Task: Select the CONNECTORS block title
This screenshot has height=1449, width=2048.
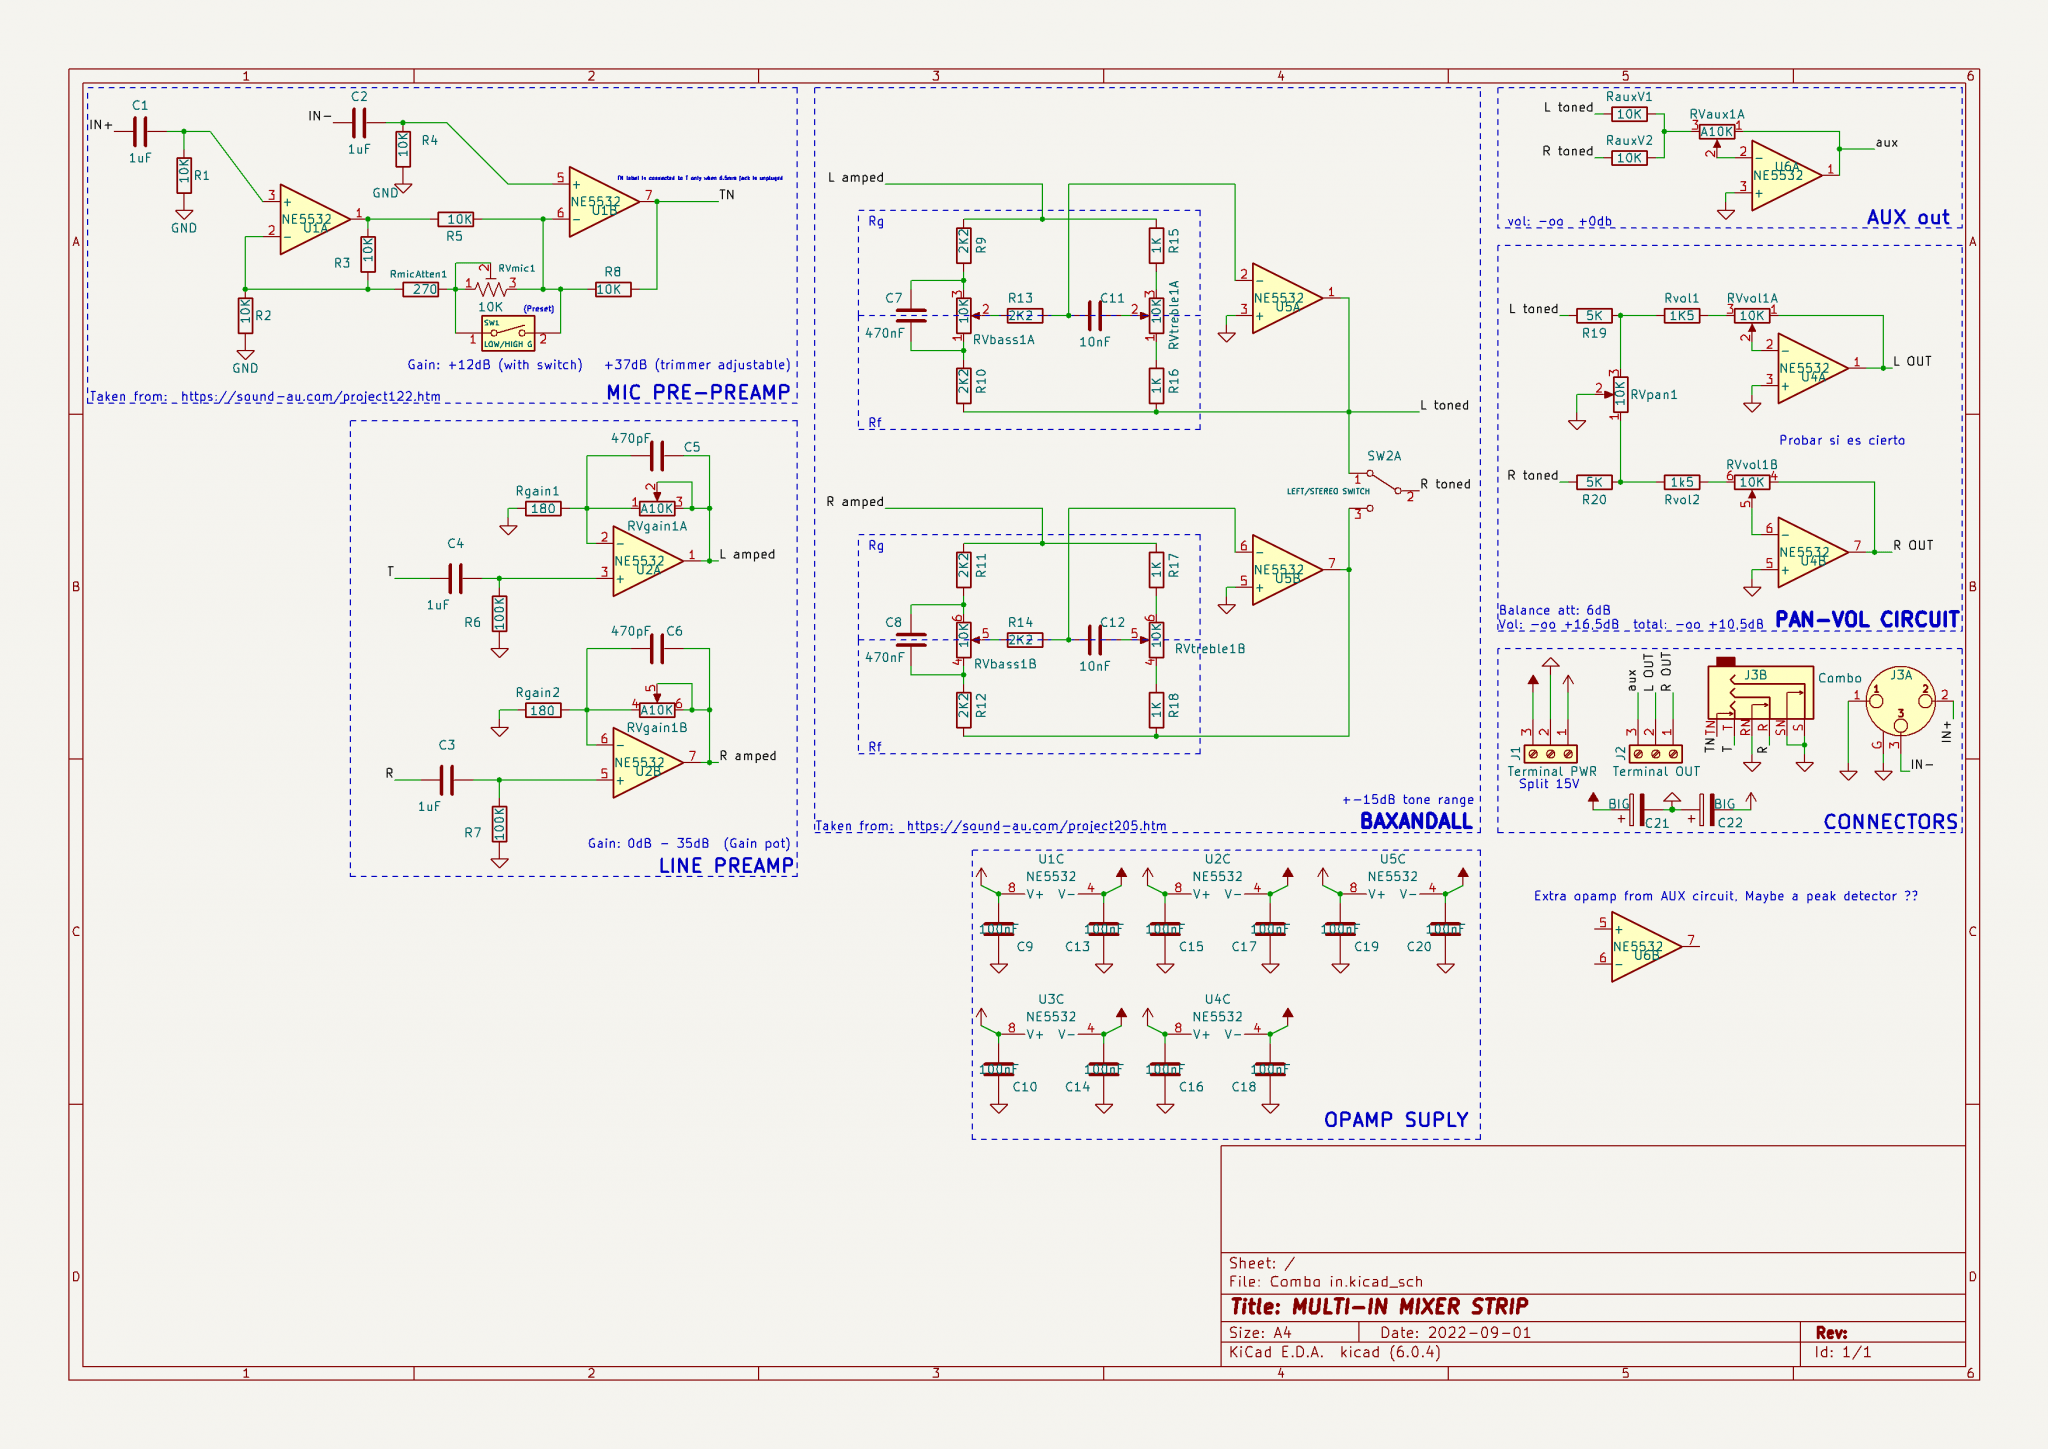Action: pos(1890,821)
